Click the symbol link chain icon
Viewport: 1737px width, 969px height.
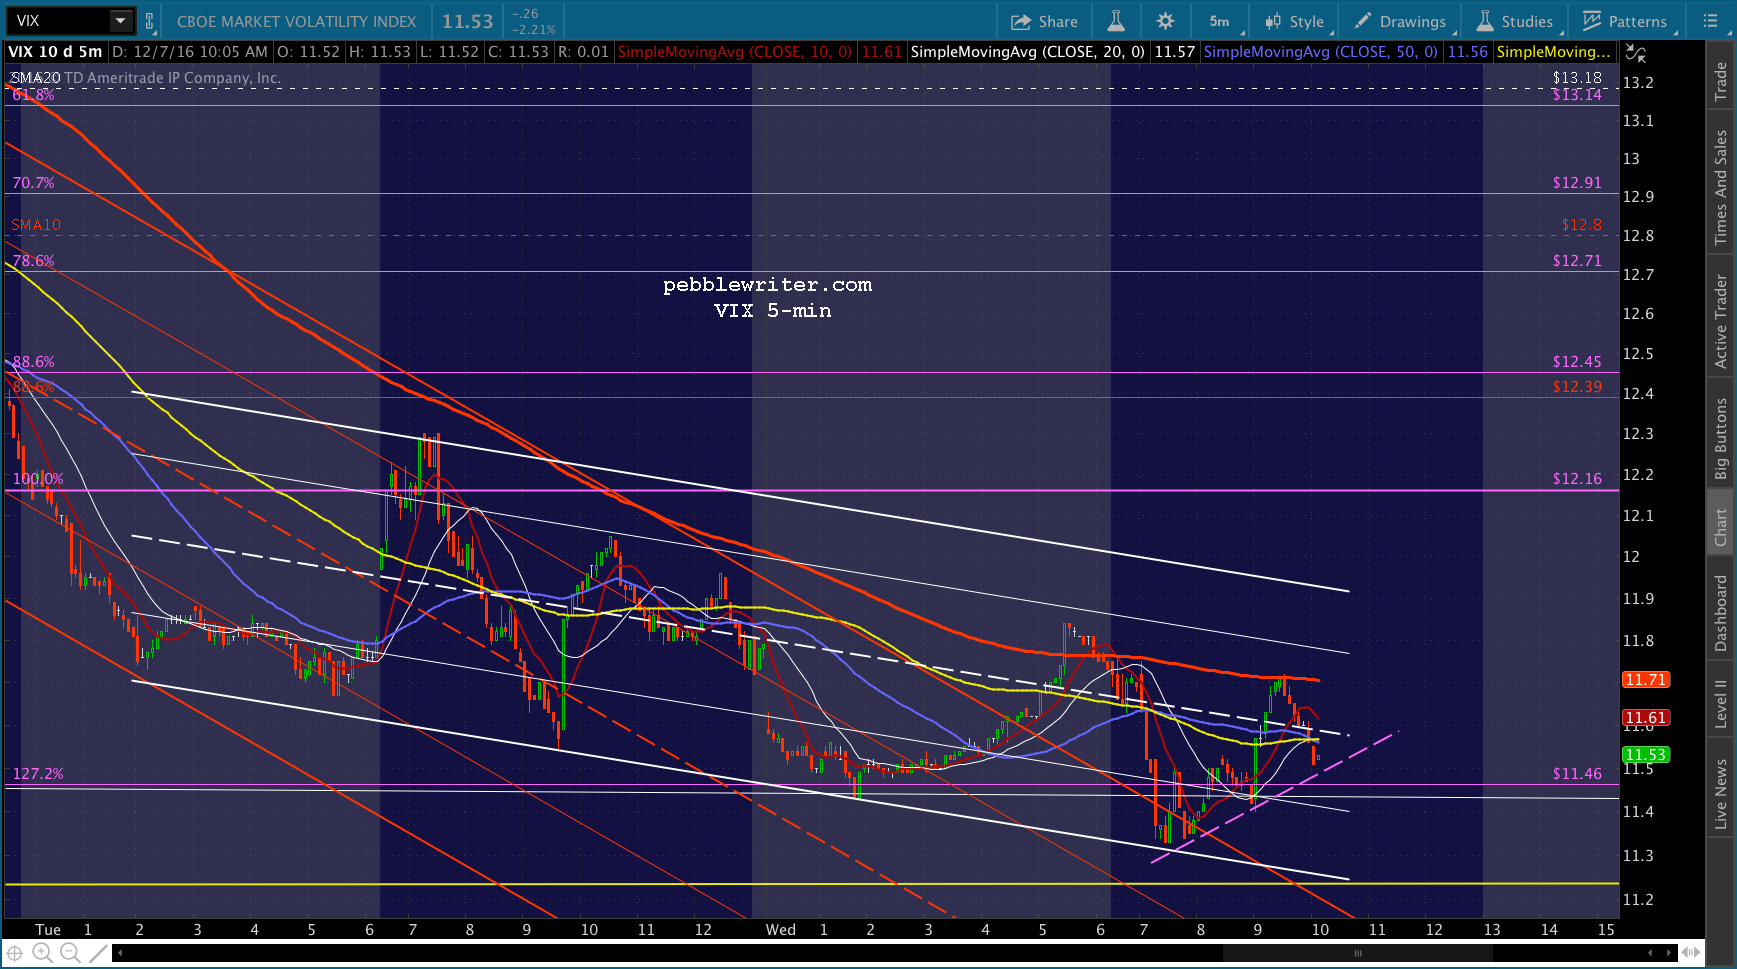(150, 21)
